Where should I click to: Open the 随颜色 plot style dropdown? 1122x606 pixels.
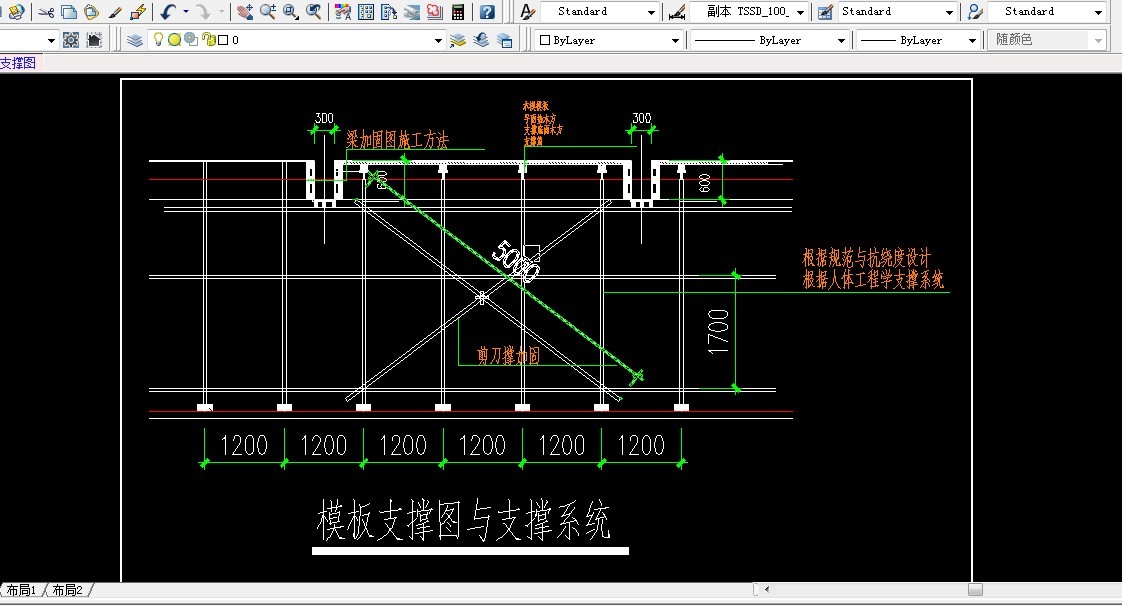[x=1098, y=41]
